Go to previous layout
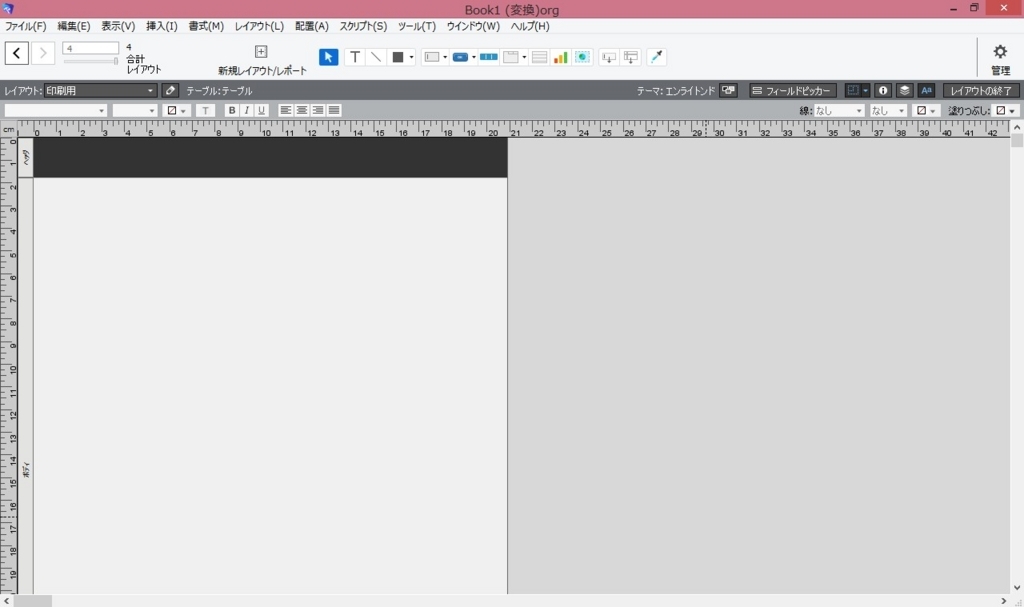The width and height of the screenshot is (1024, 607). (x=17, y=53)
